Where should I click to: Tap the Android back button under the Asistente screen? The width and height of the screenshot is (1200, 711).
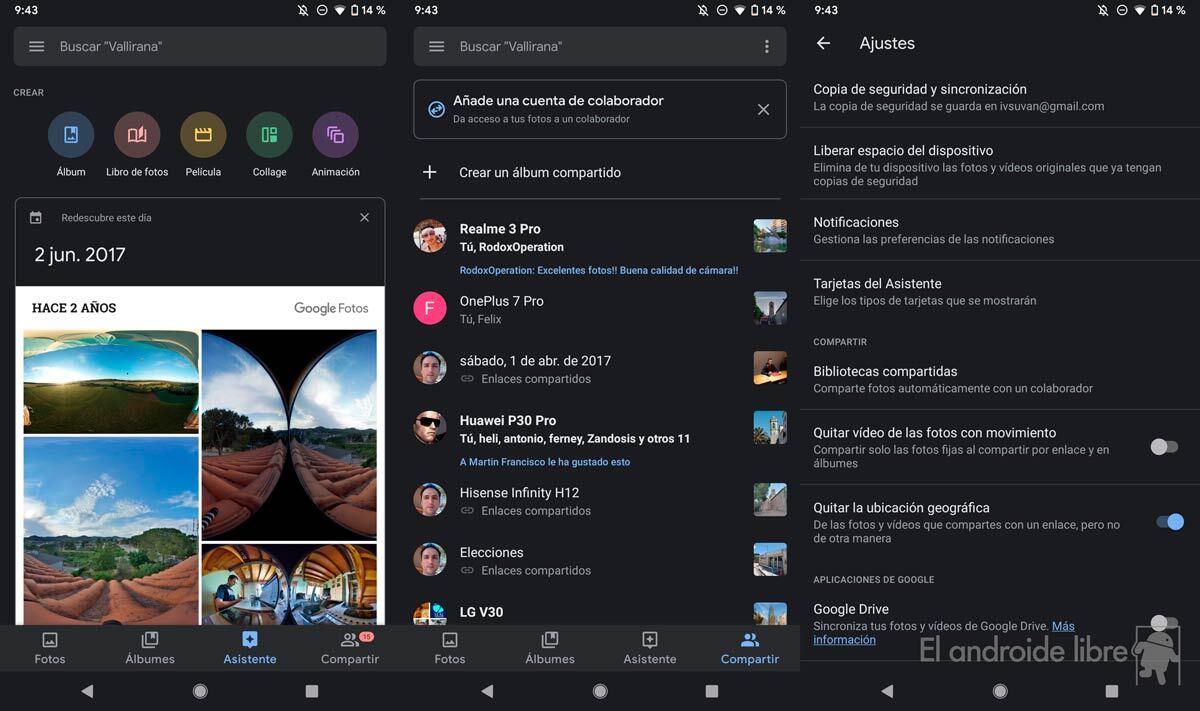(x=87, y=691)
